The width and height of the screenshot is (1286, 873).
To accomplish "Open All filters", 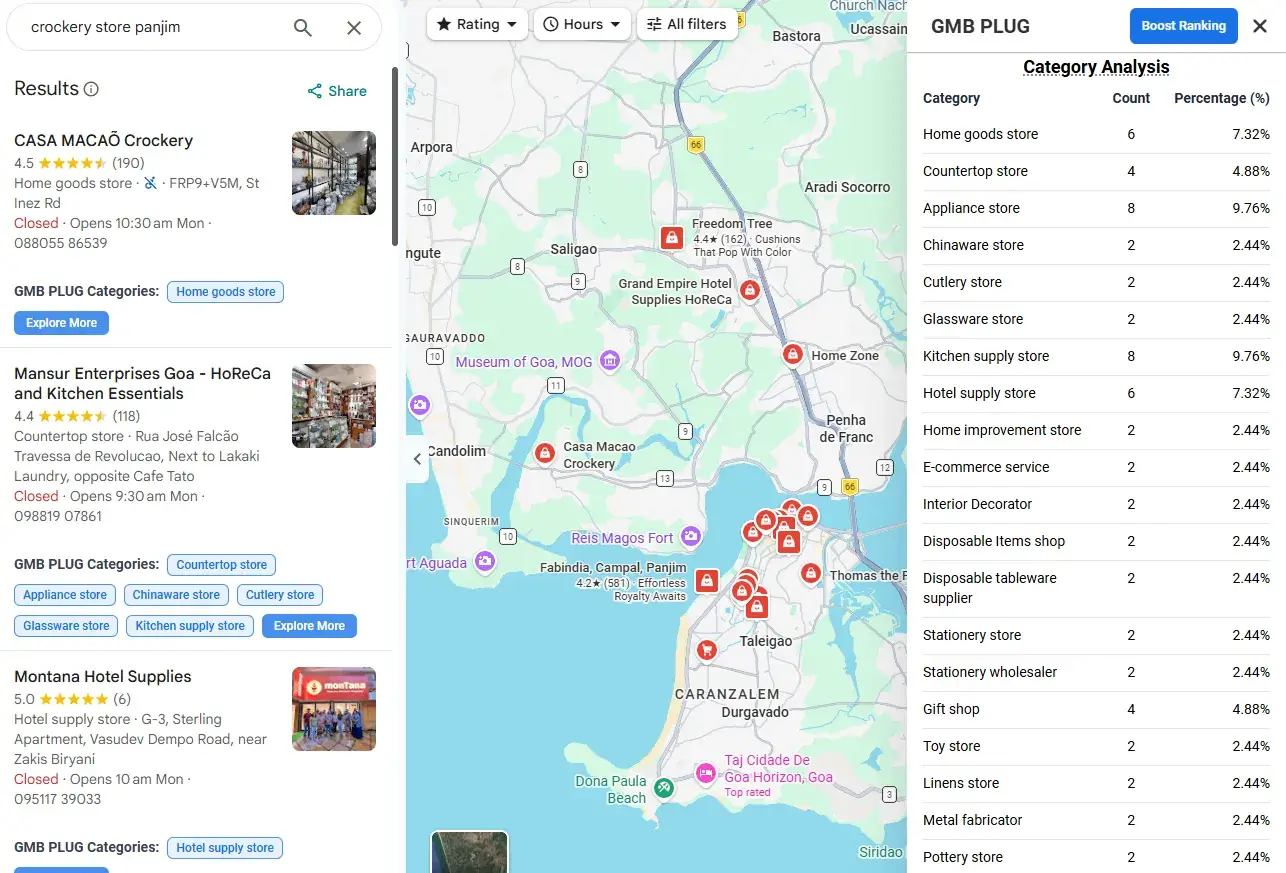I will coord(687,24).
